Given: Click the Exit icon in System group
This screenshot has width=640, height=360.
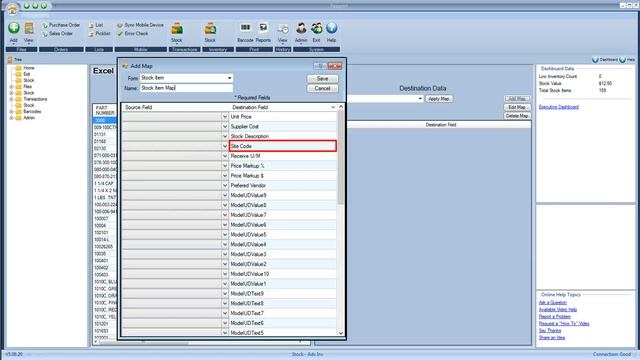Looking at the screenshot, I should point(316,28).
